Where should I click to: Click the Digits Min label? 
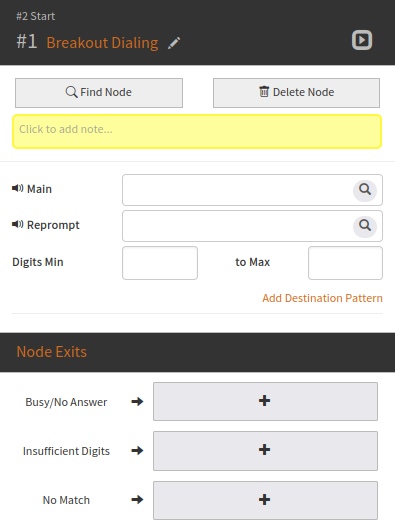38,262
